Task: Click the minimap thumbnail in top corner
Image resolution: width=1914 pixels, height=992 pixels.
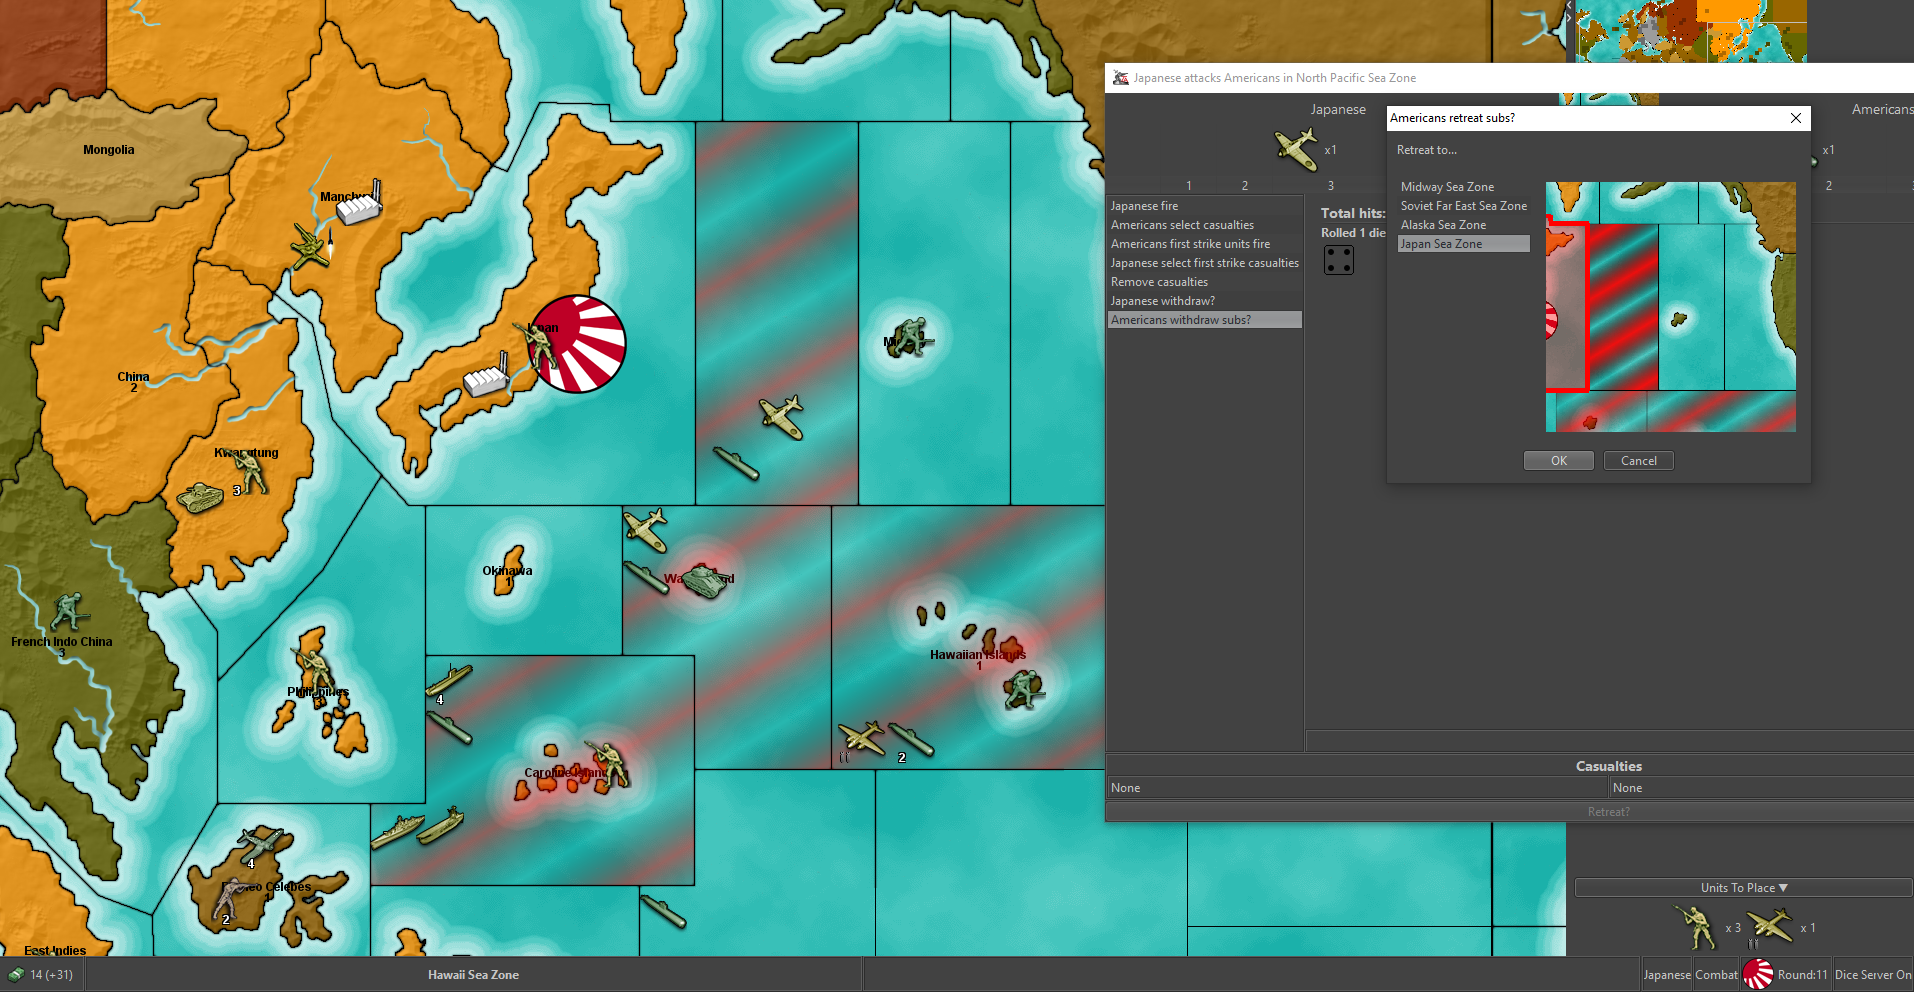Action: (x=1690, y=30)
